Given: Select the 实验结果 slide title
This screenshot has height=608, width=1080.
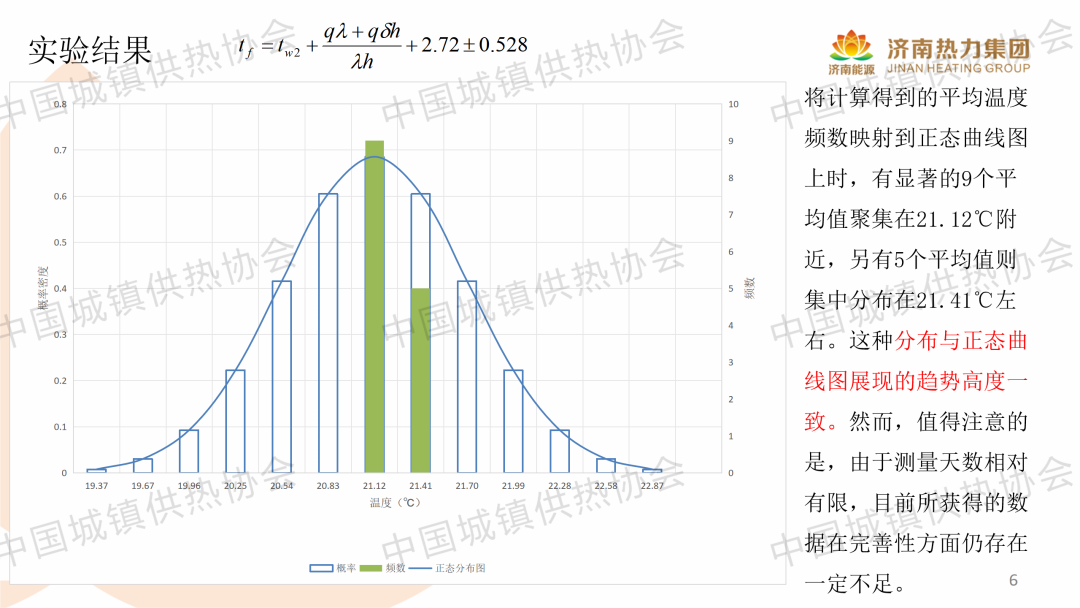Looking at the screenshot, I should (90, 49).
